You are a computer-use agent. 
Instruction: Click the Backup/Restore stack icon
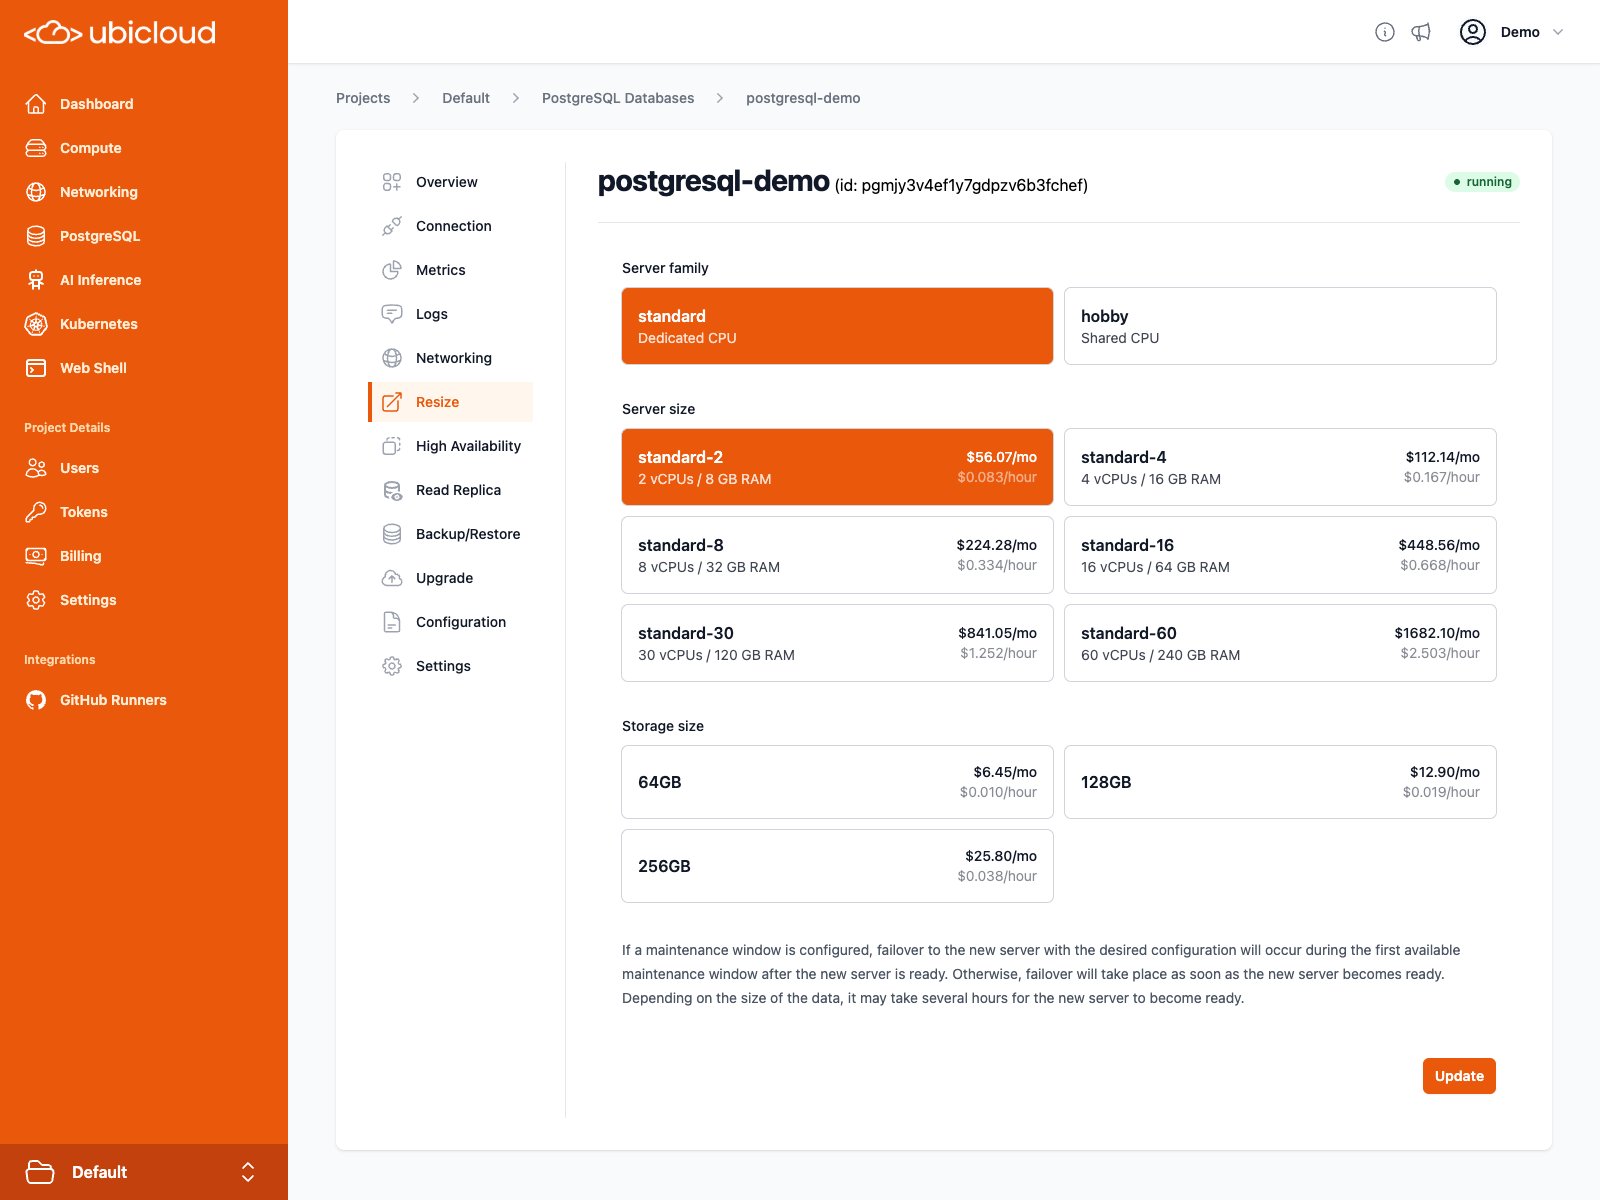[392, 534]
